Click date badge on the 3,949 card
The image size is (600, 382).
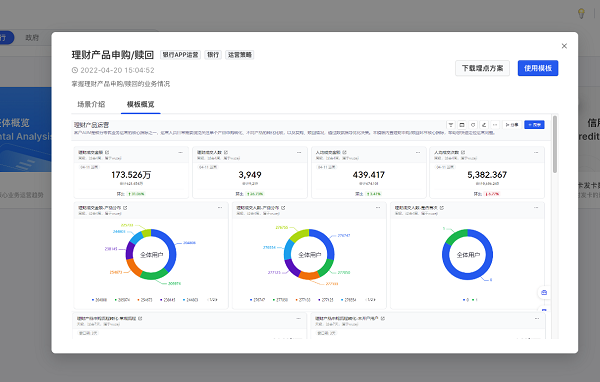pos(208,167)
